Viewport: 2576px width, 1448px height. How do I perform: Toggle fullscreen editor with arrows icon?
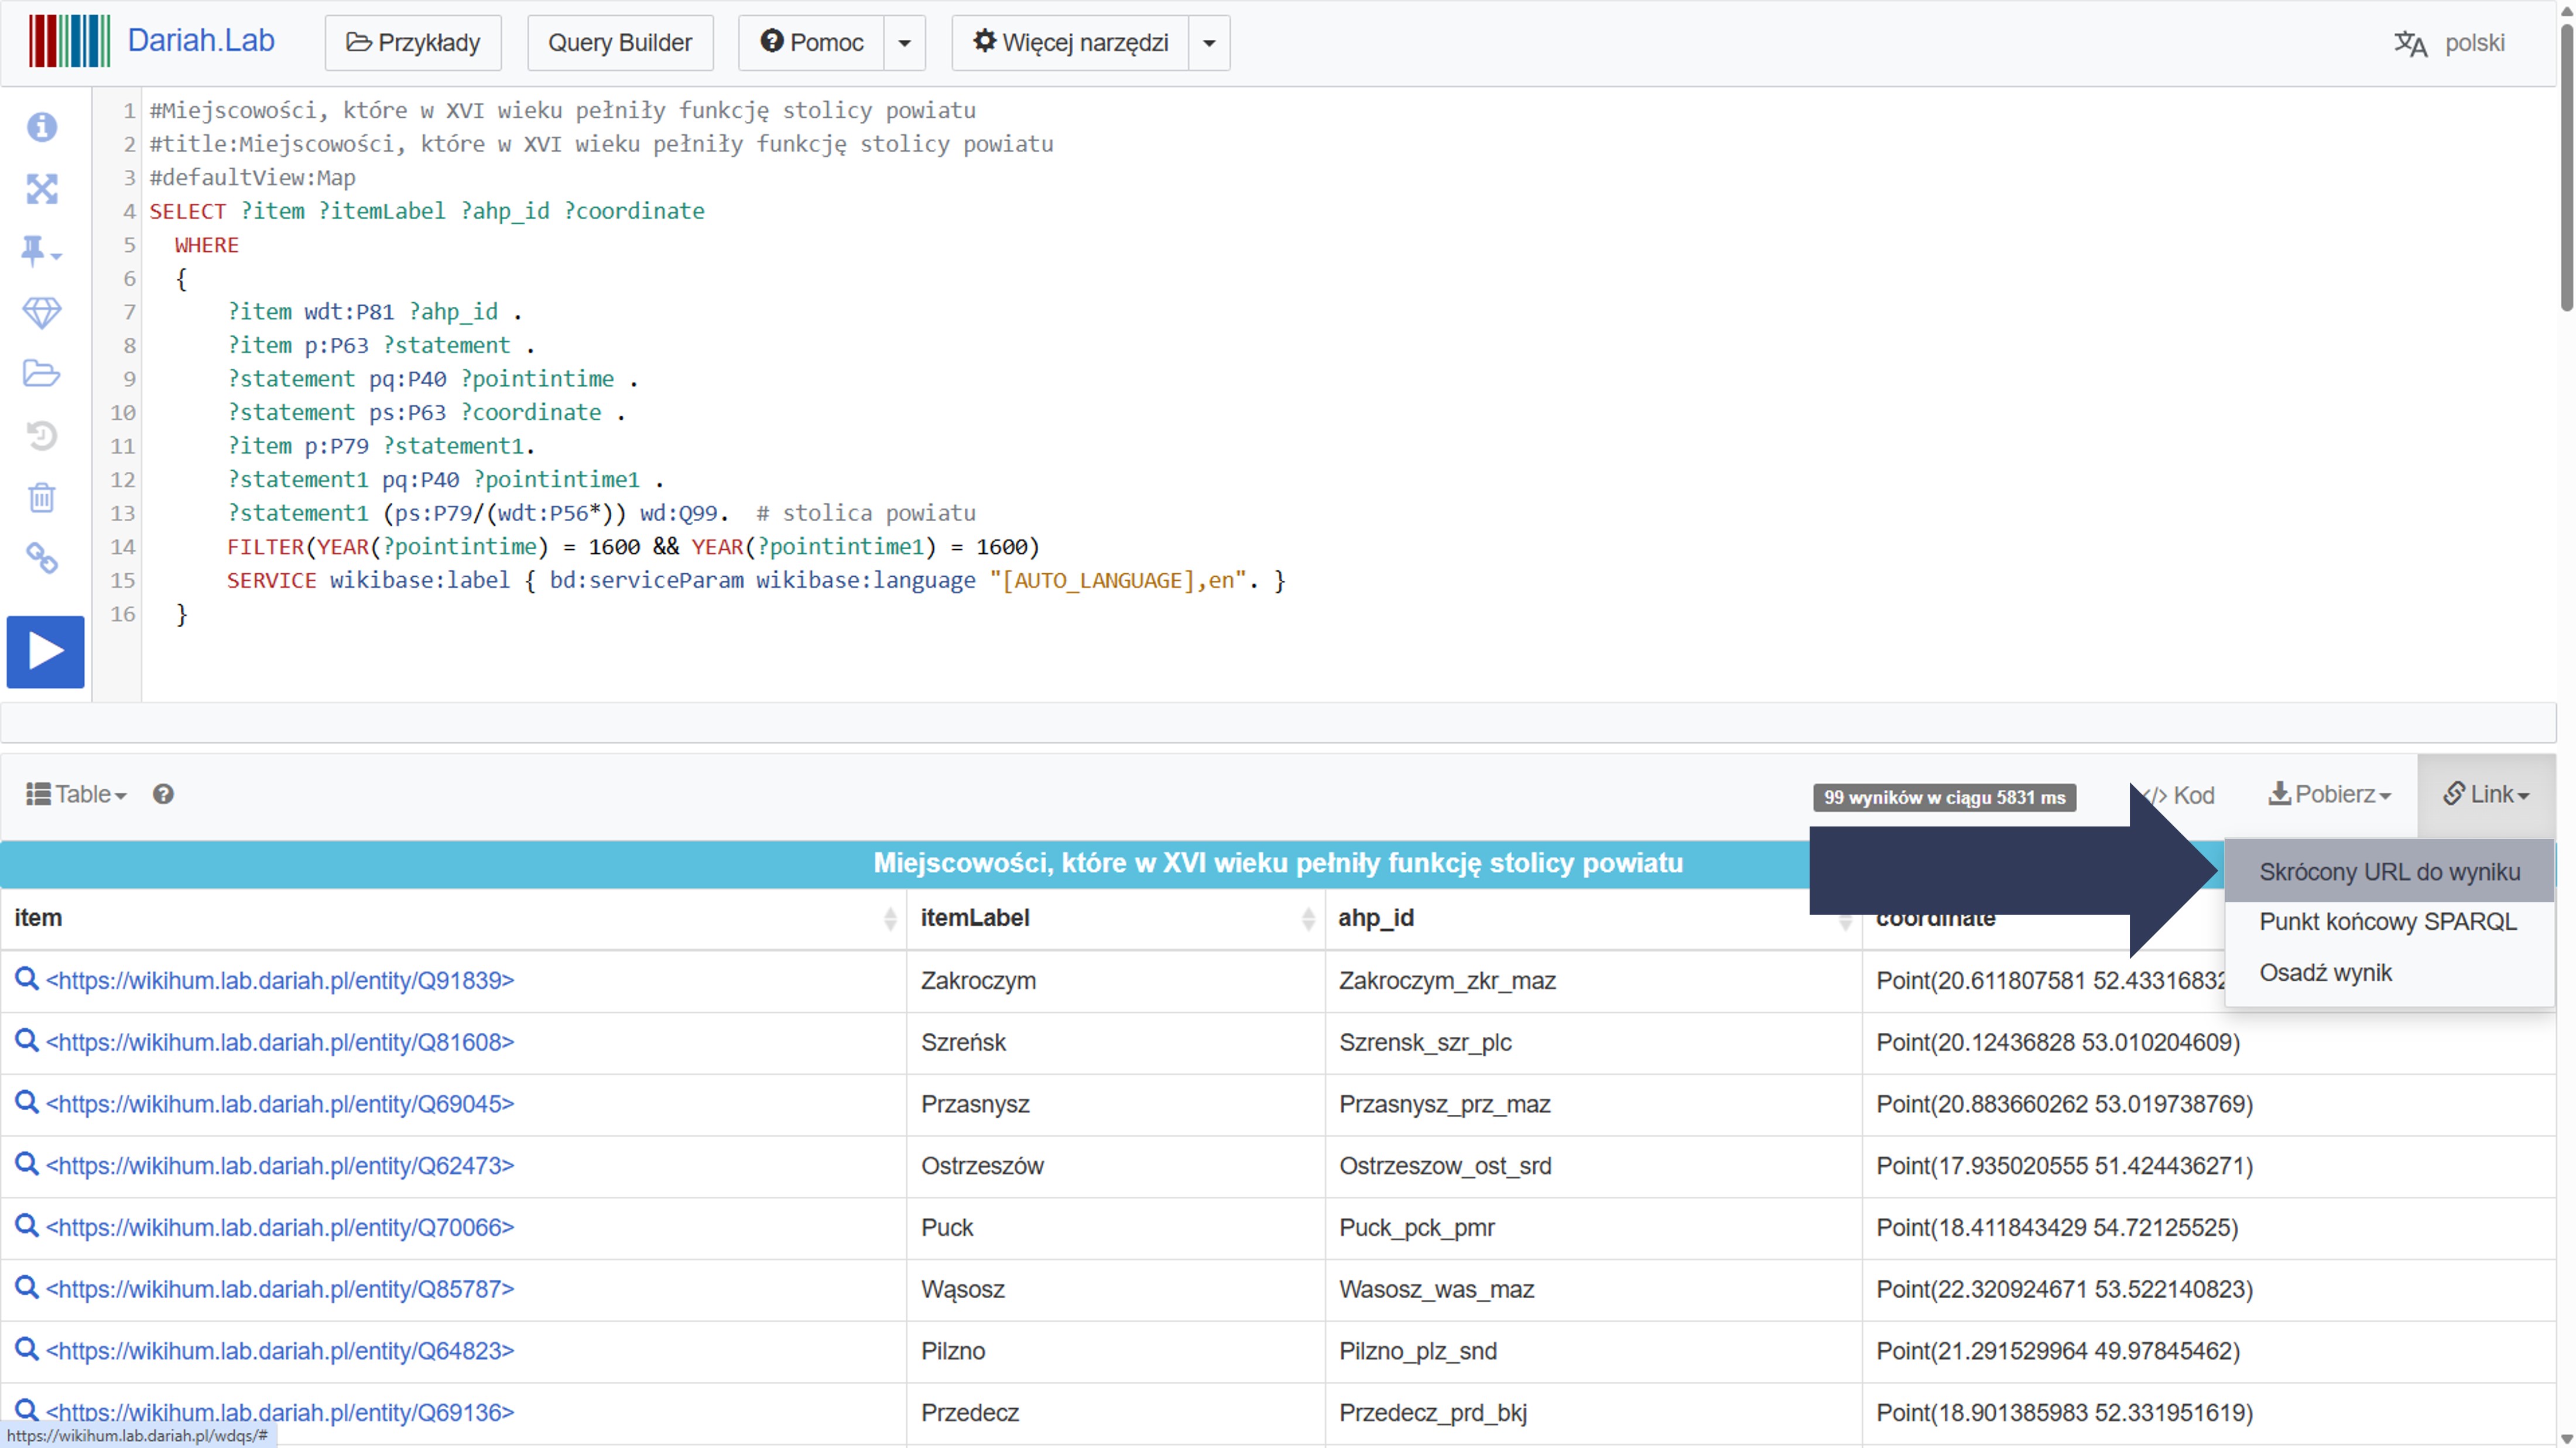(42, 189)
